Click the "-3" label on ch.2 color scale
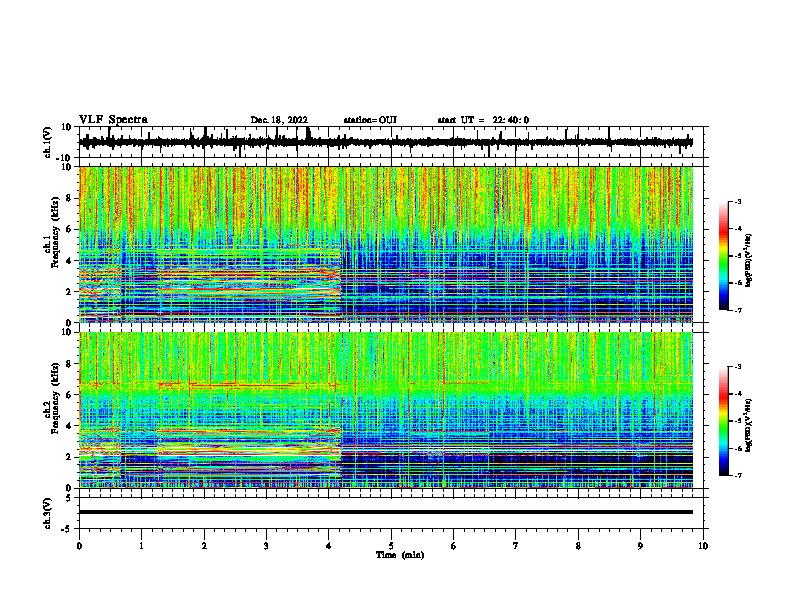 tap(737, 367)
